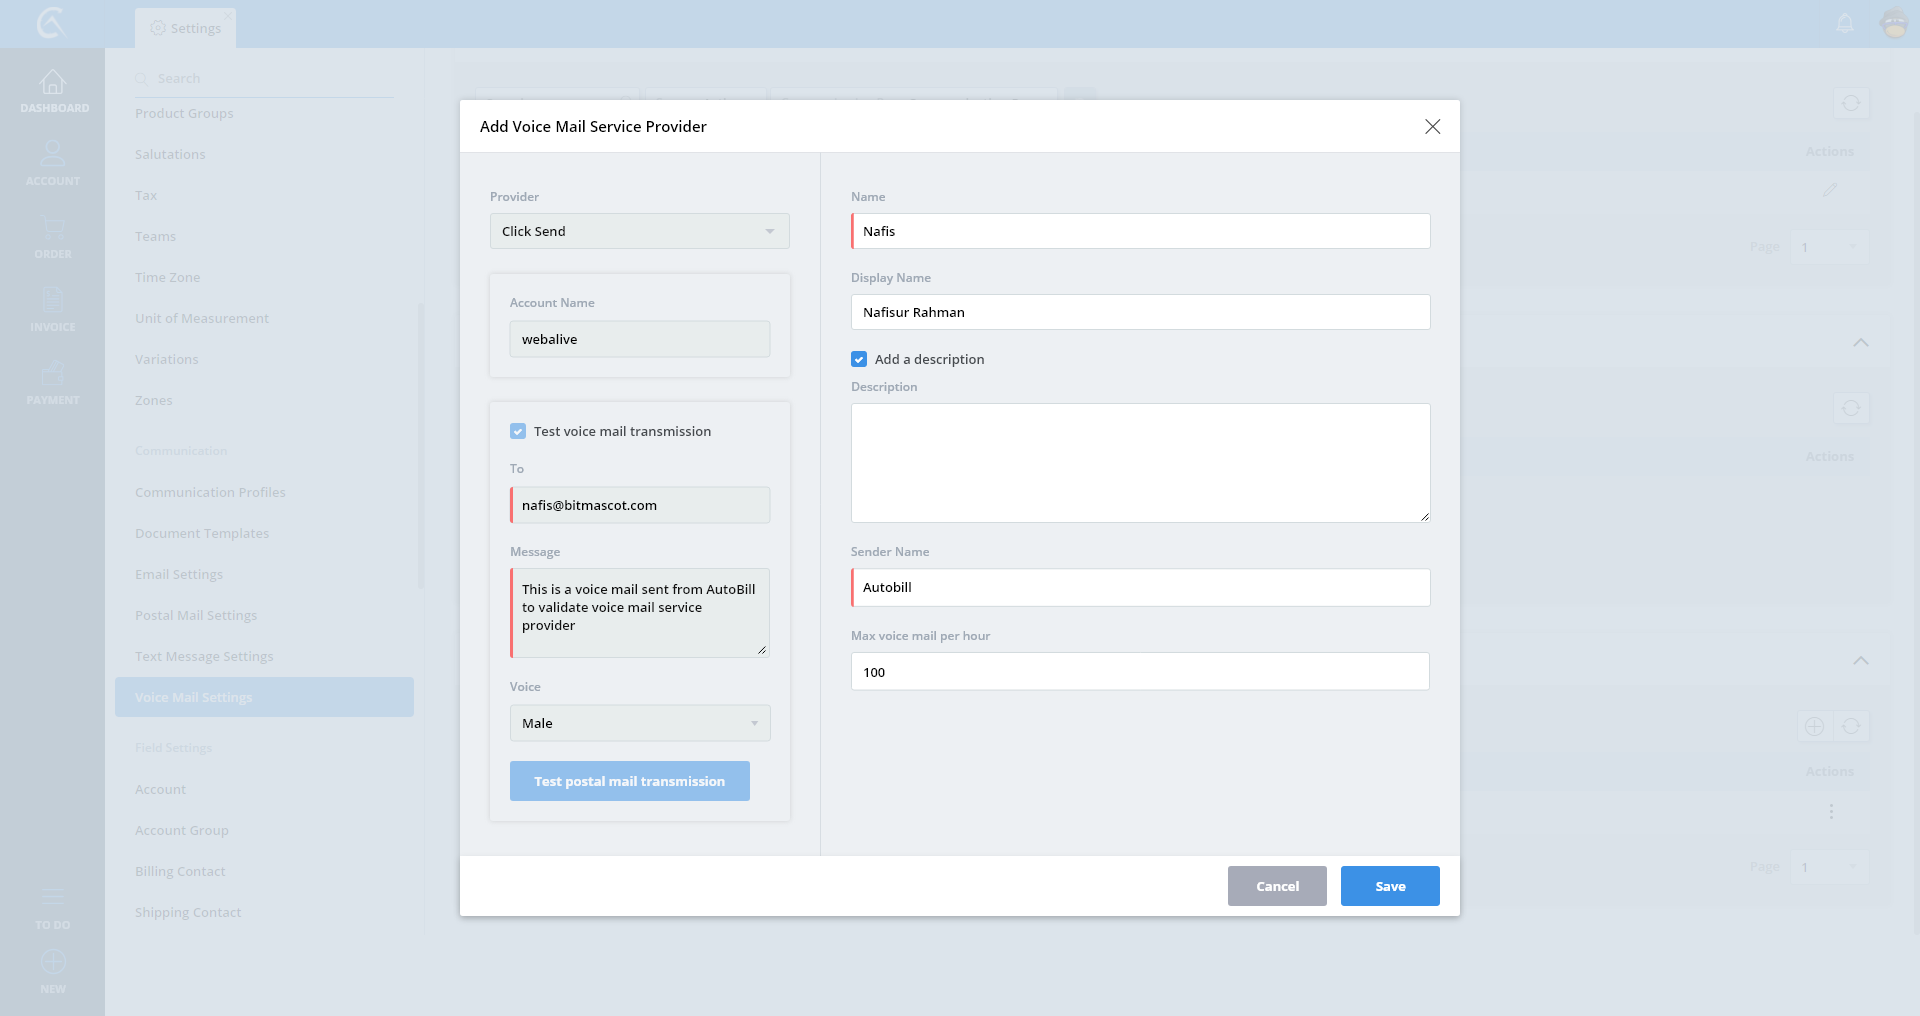This screenshot has width=1920, height=1016.
Task: Toggle the Add a description checkbox
Action: (x=859, y=359)
